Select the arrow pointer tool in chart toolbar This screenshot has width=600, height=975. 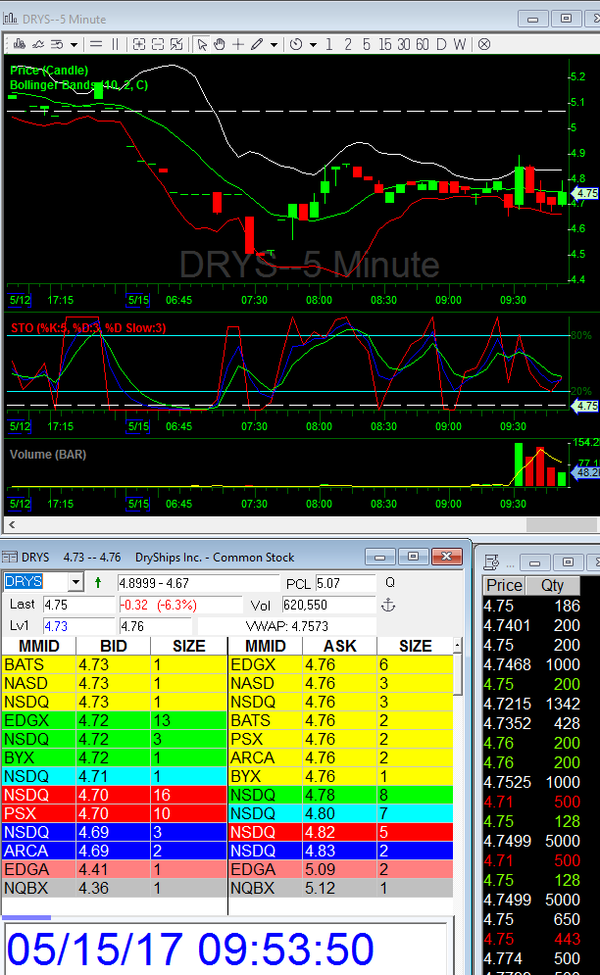[x=201, y=44]
